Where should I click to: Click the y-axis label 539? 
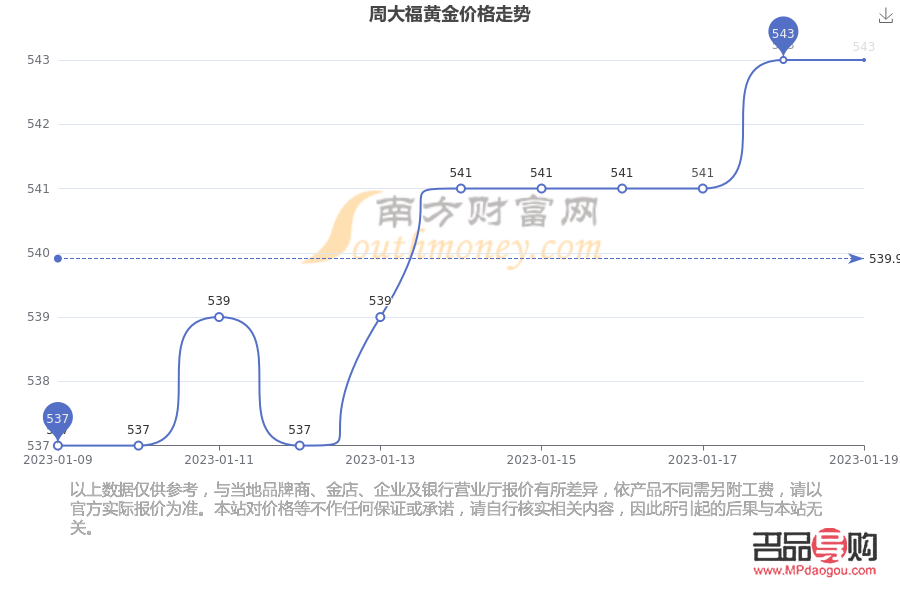tap(38, 317)
